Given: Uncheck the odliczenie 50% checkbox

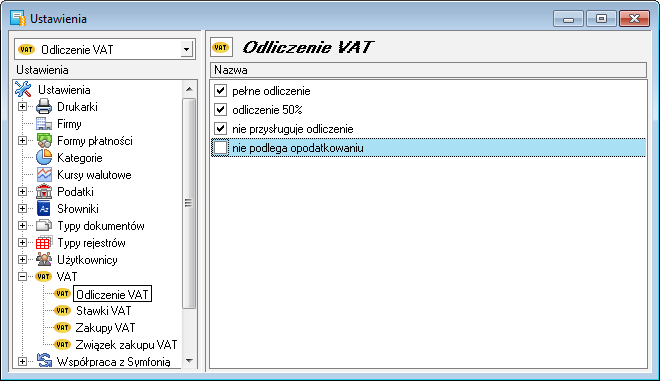Looking at the screenshot, I should tap(220, 109).
